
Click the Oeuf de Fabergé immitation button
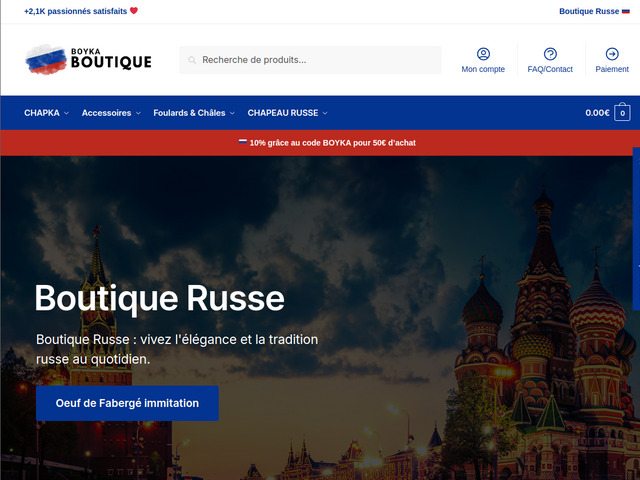click(127, 403)
